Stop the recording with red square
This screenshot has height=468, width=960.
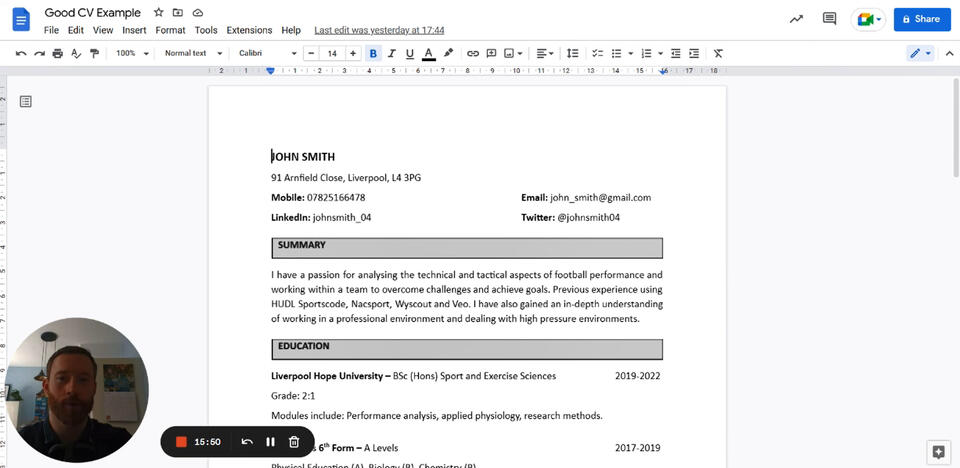[x=181, y=442]
